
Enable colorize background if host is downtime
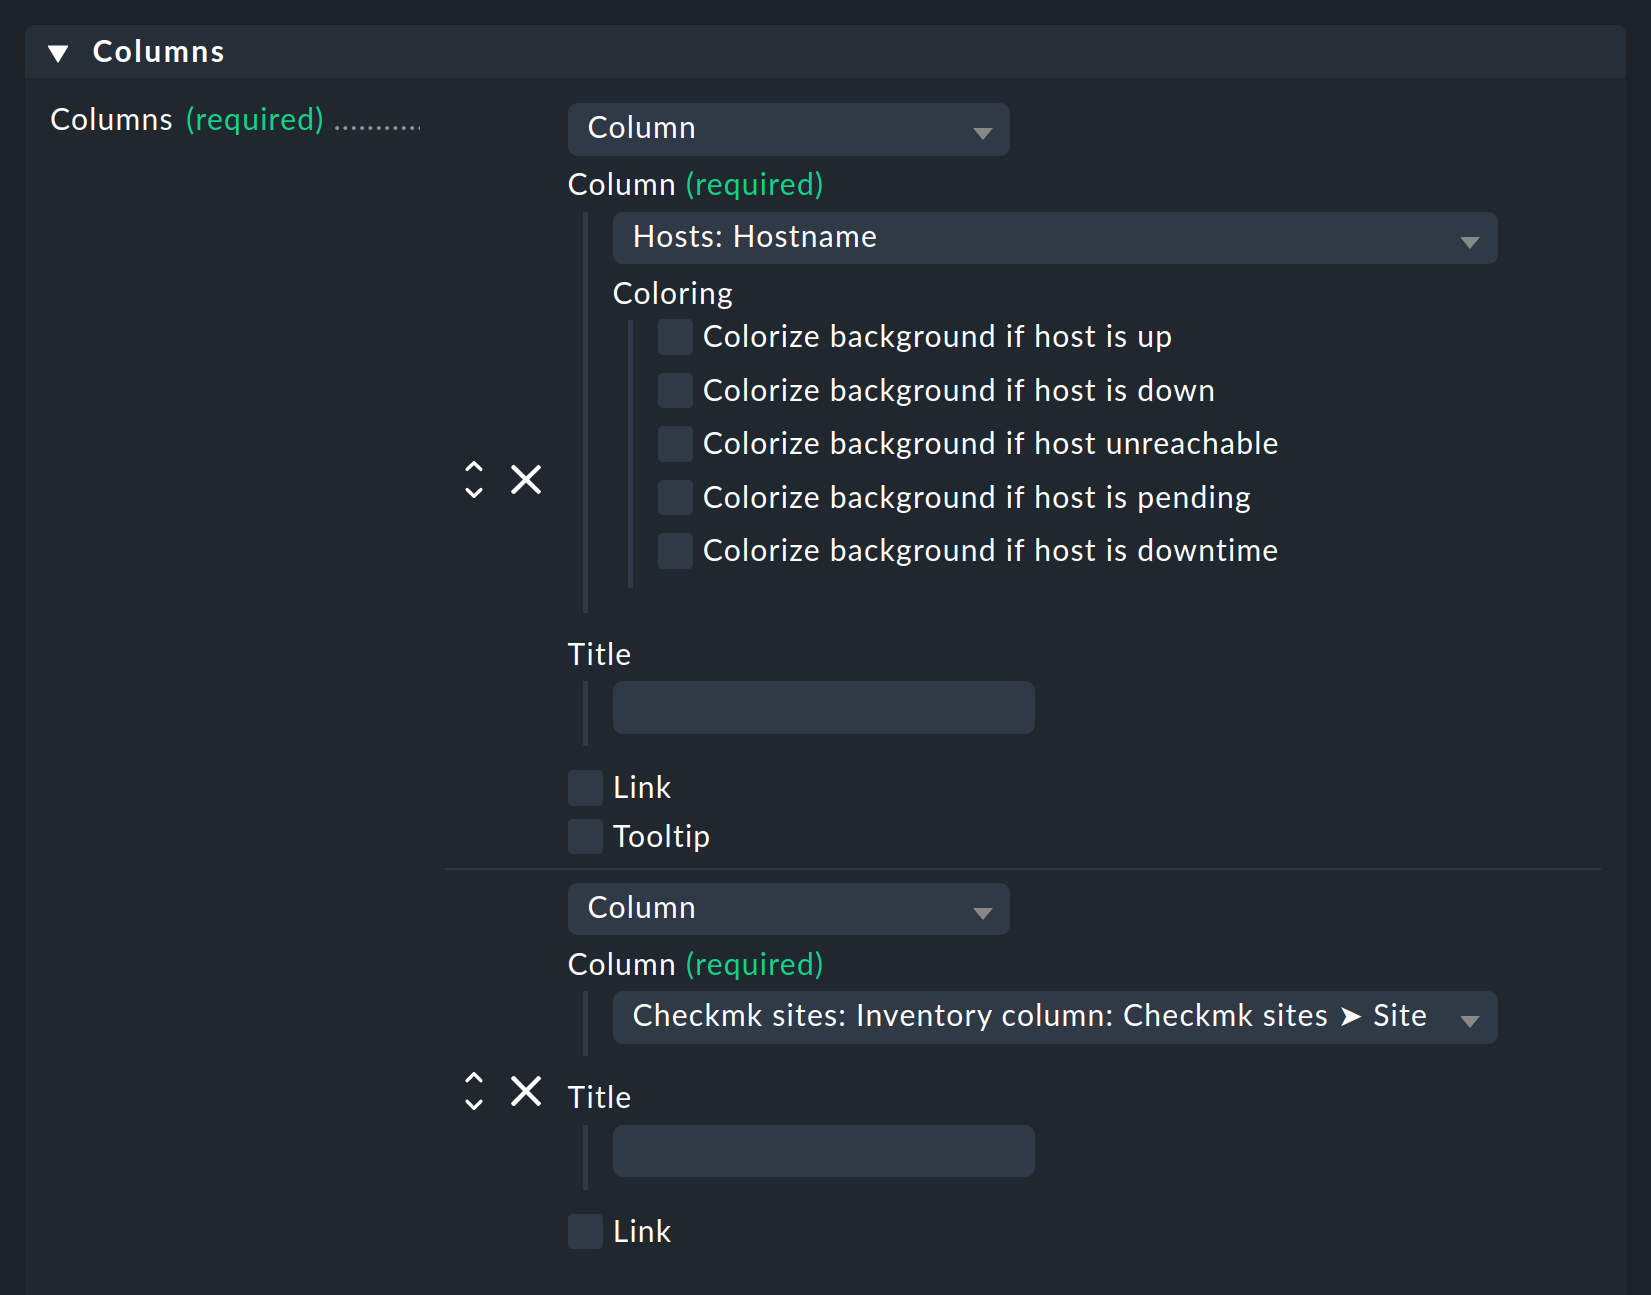[675, 551]
